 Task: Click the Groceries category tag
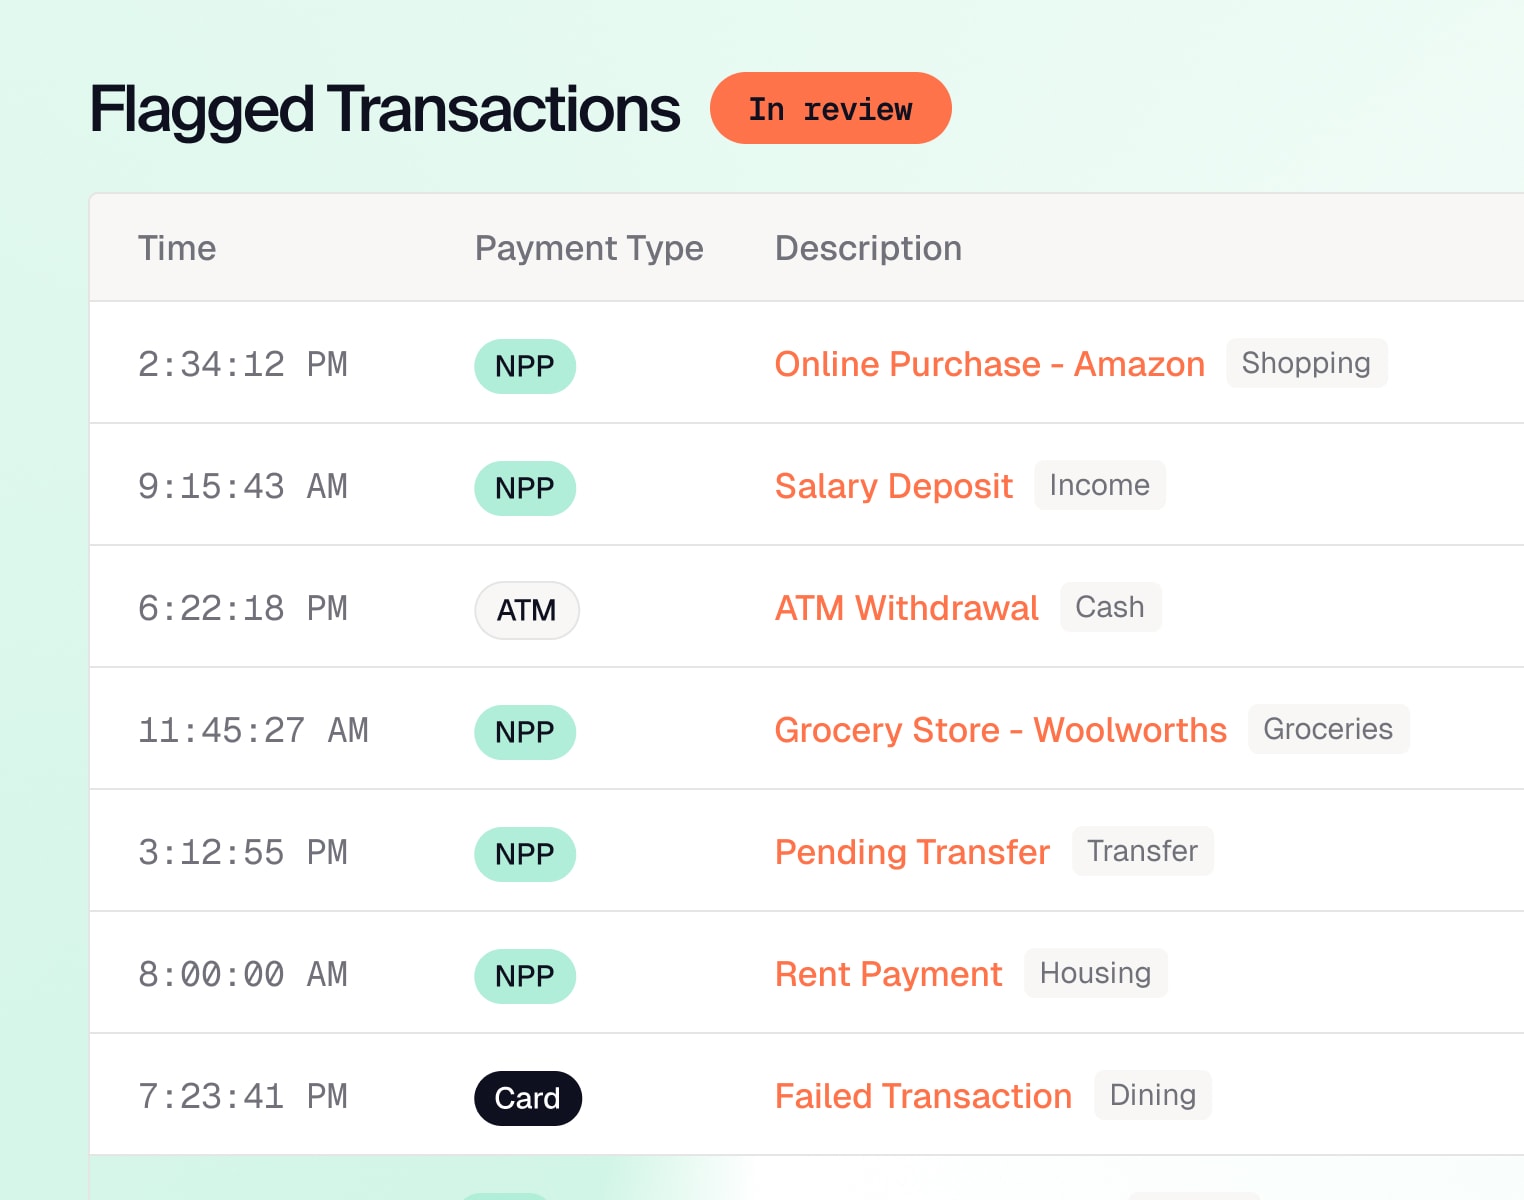coord(1328,729)
